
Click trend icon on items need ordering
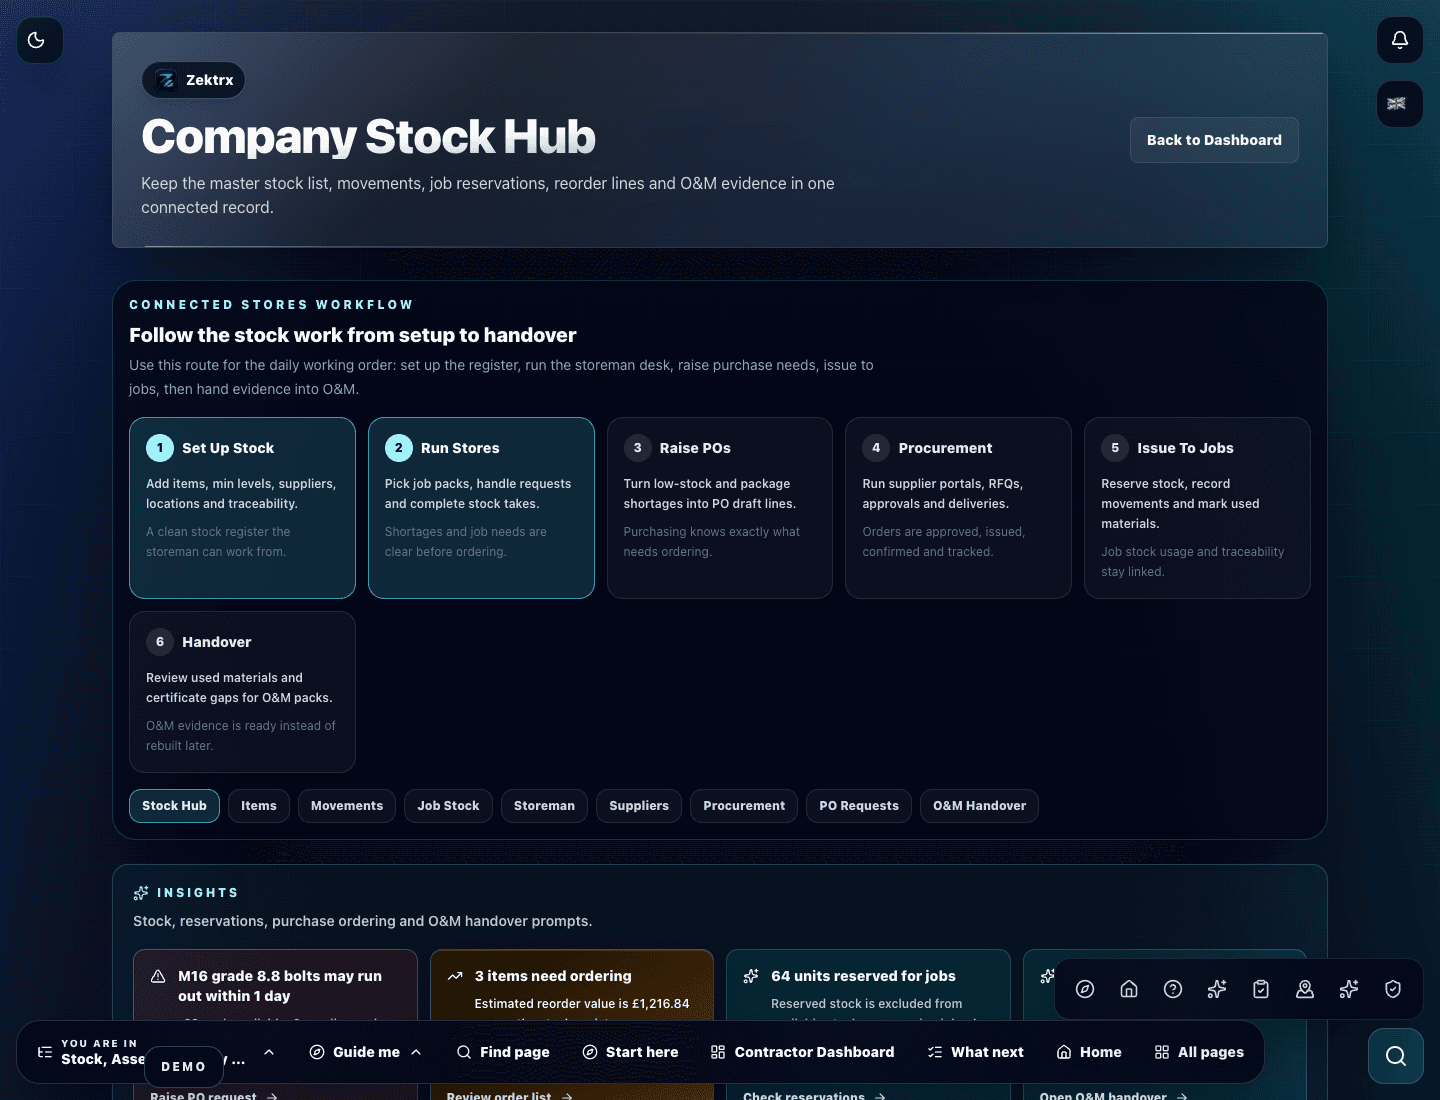point(455,976)
